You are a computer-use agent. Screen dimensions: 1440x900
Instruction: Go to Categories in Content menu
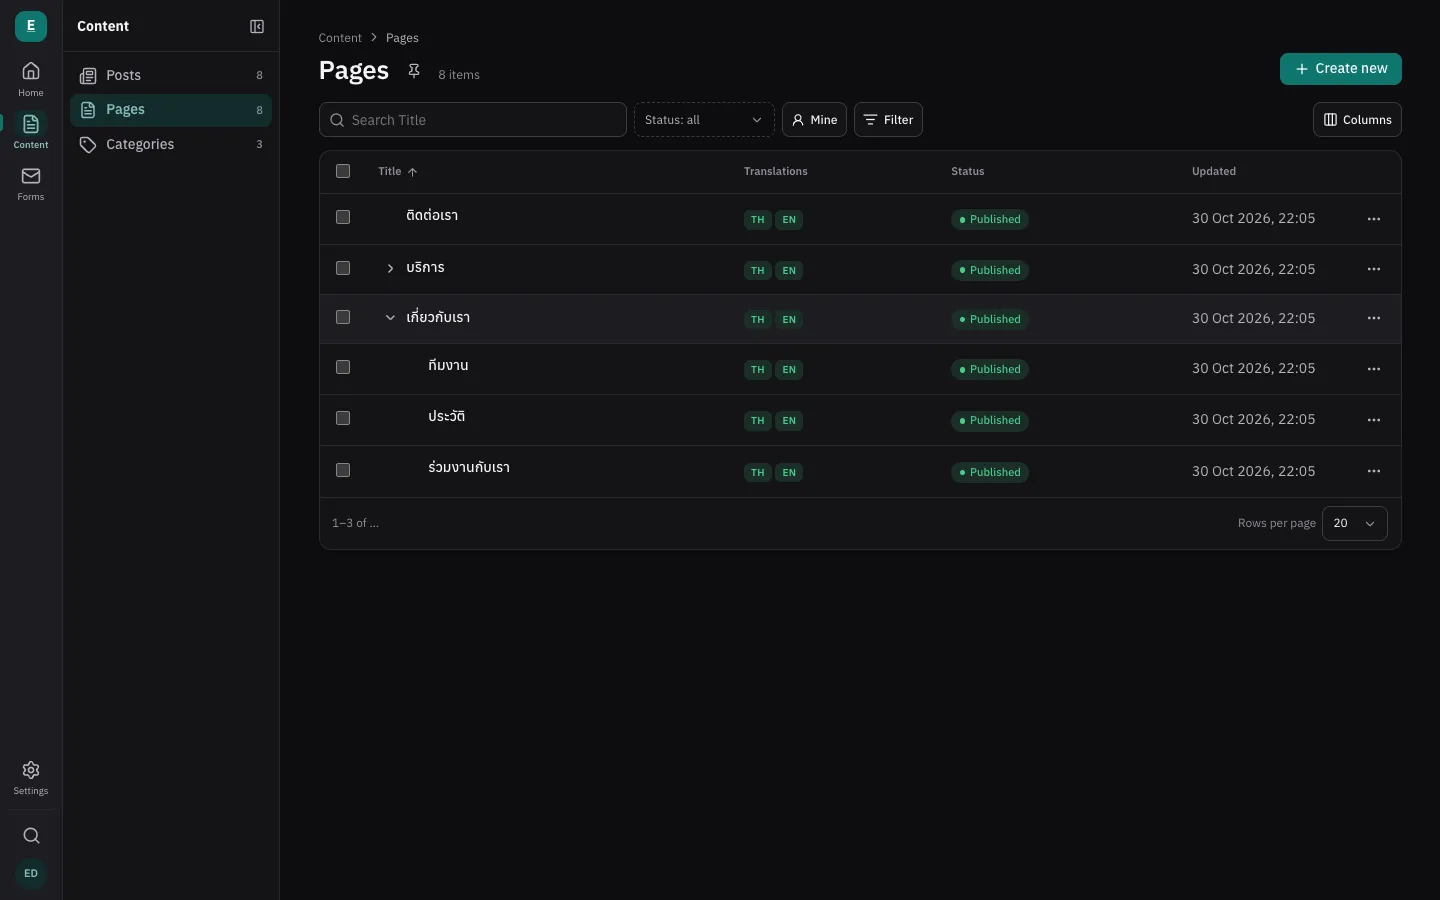click(x=171, y=144)
